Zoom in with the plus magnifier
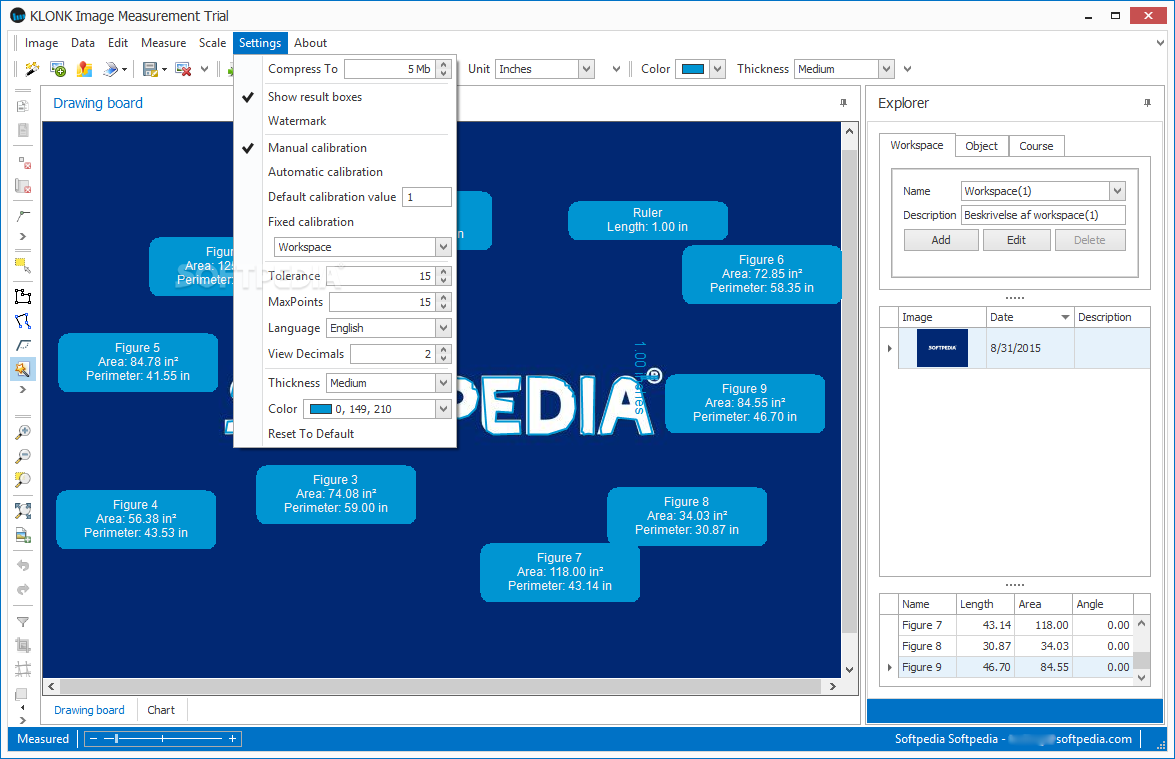 point(23,432)
